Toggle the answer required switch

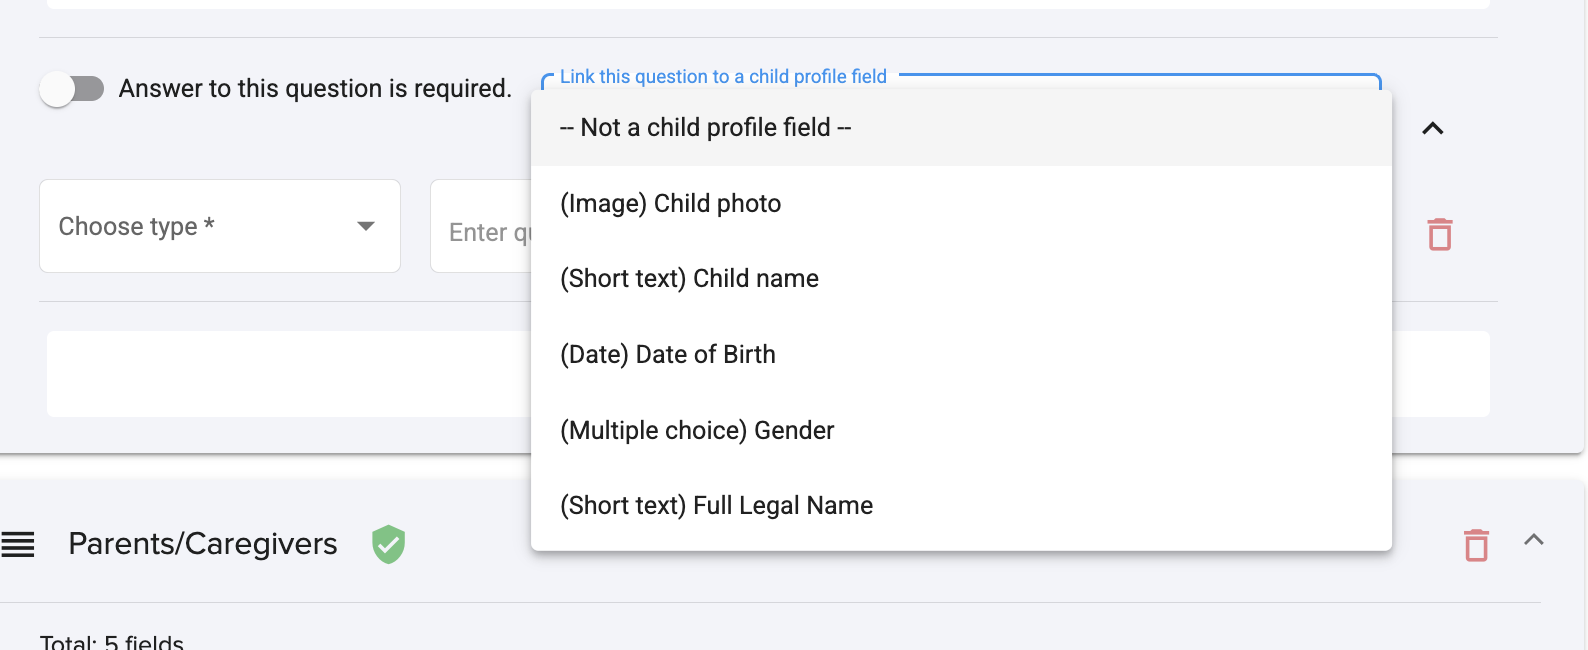(71, 89)
